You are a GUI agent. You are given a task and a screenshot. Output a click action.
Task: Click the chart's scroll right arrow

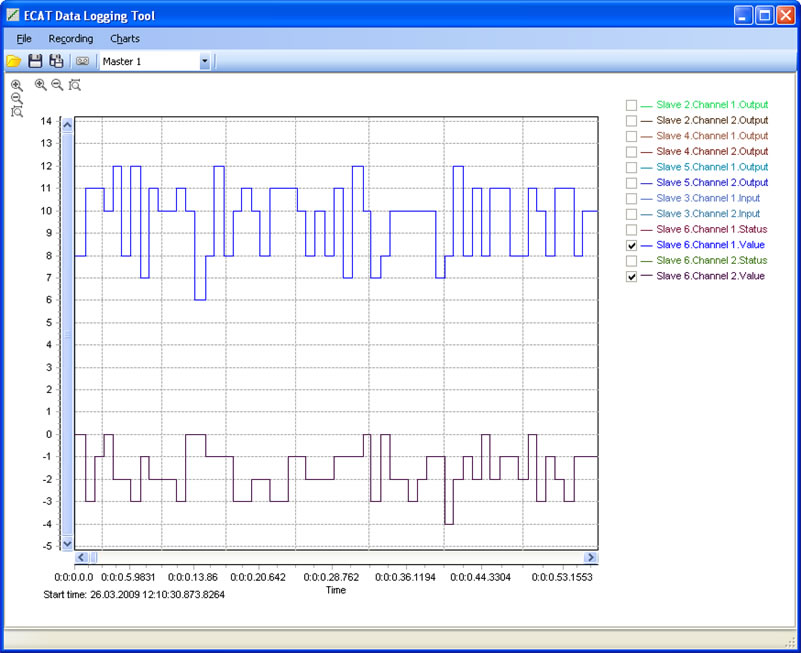click(590, 557)
